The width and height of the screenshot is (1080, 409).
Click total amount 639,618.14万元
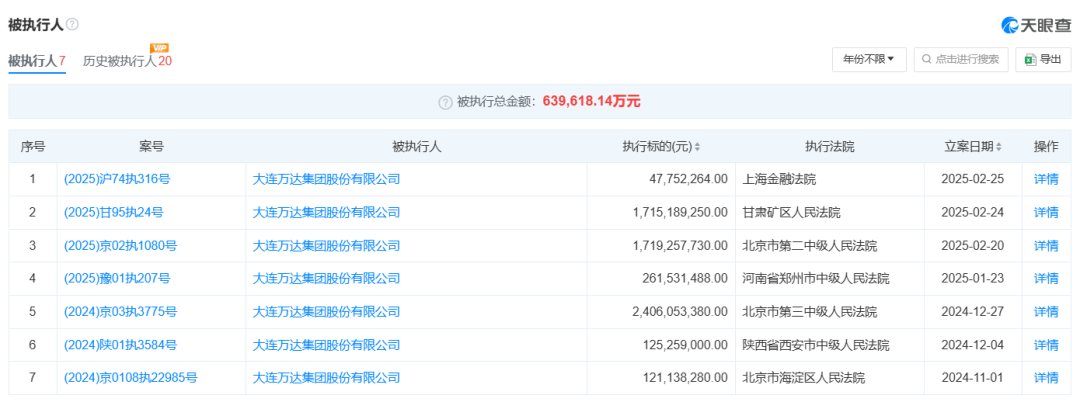pyautogui.click(x=592, y=102)
